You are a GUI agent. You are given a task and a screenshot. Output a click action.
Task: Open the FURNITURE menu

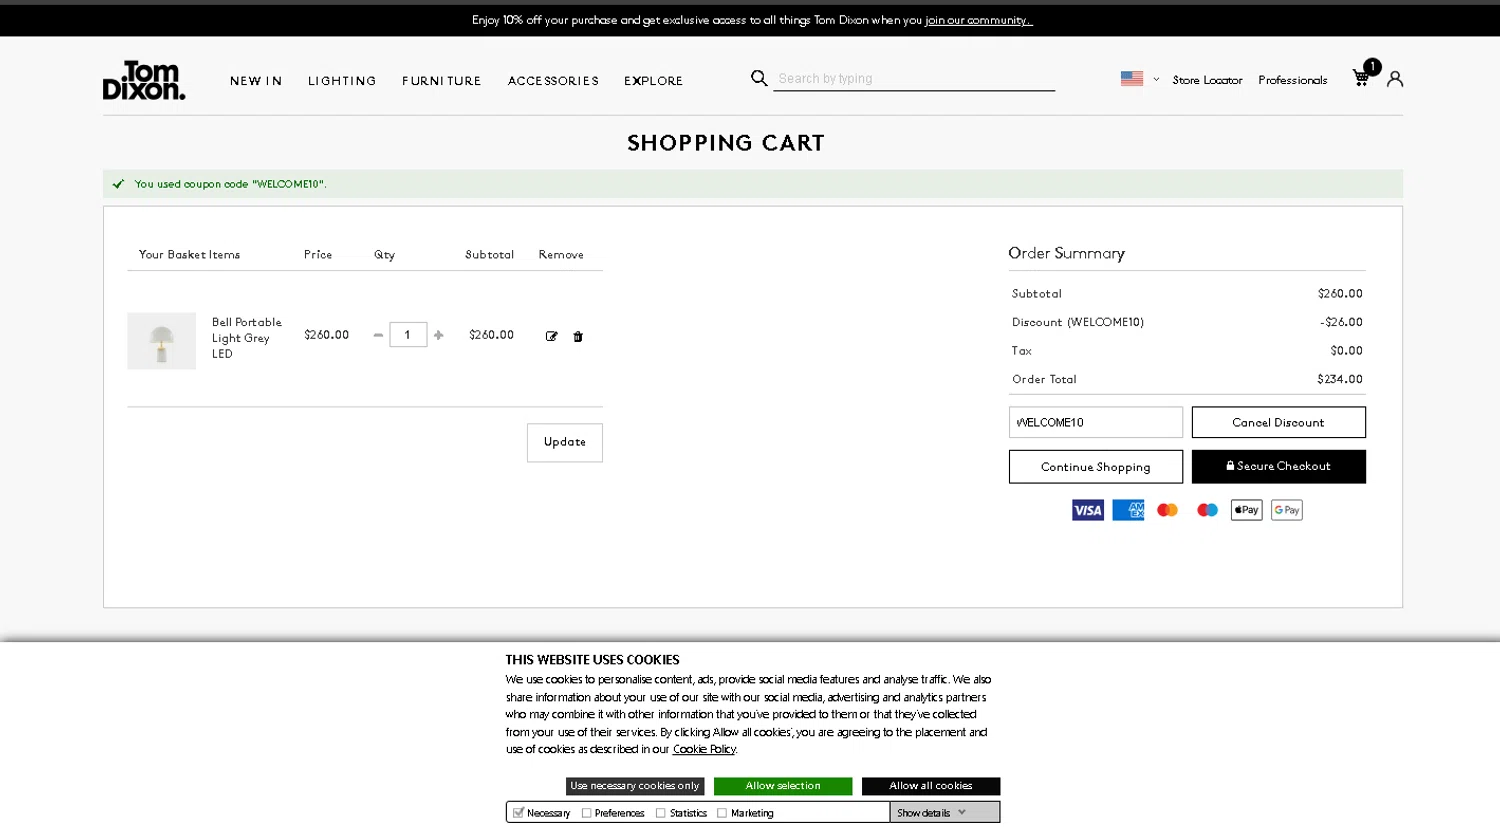click(441, 81)
